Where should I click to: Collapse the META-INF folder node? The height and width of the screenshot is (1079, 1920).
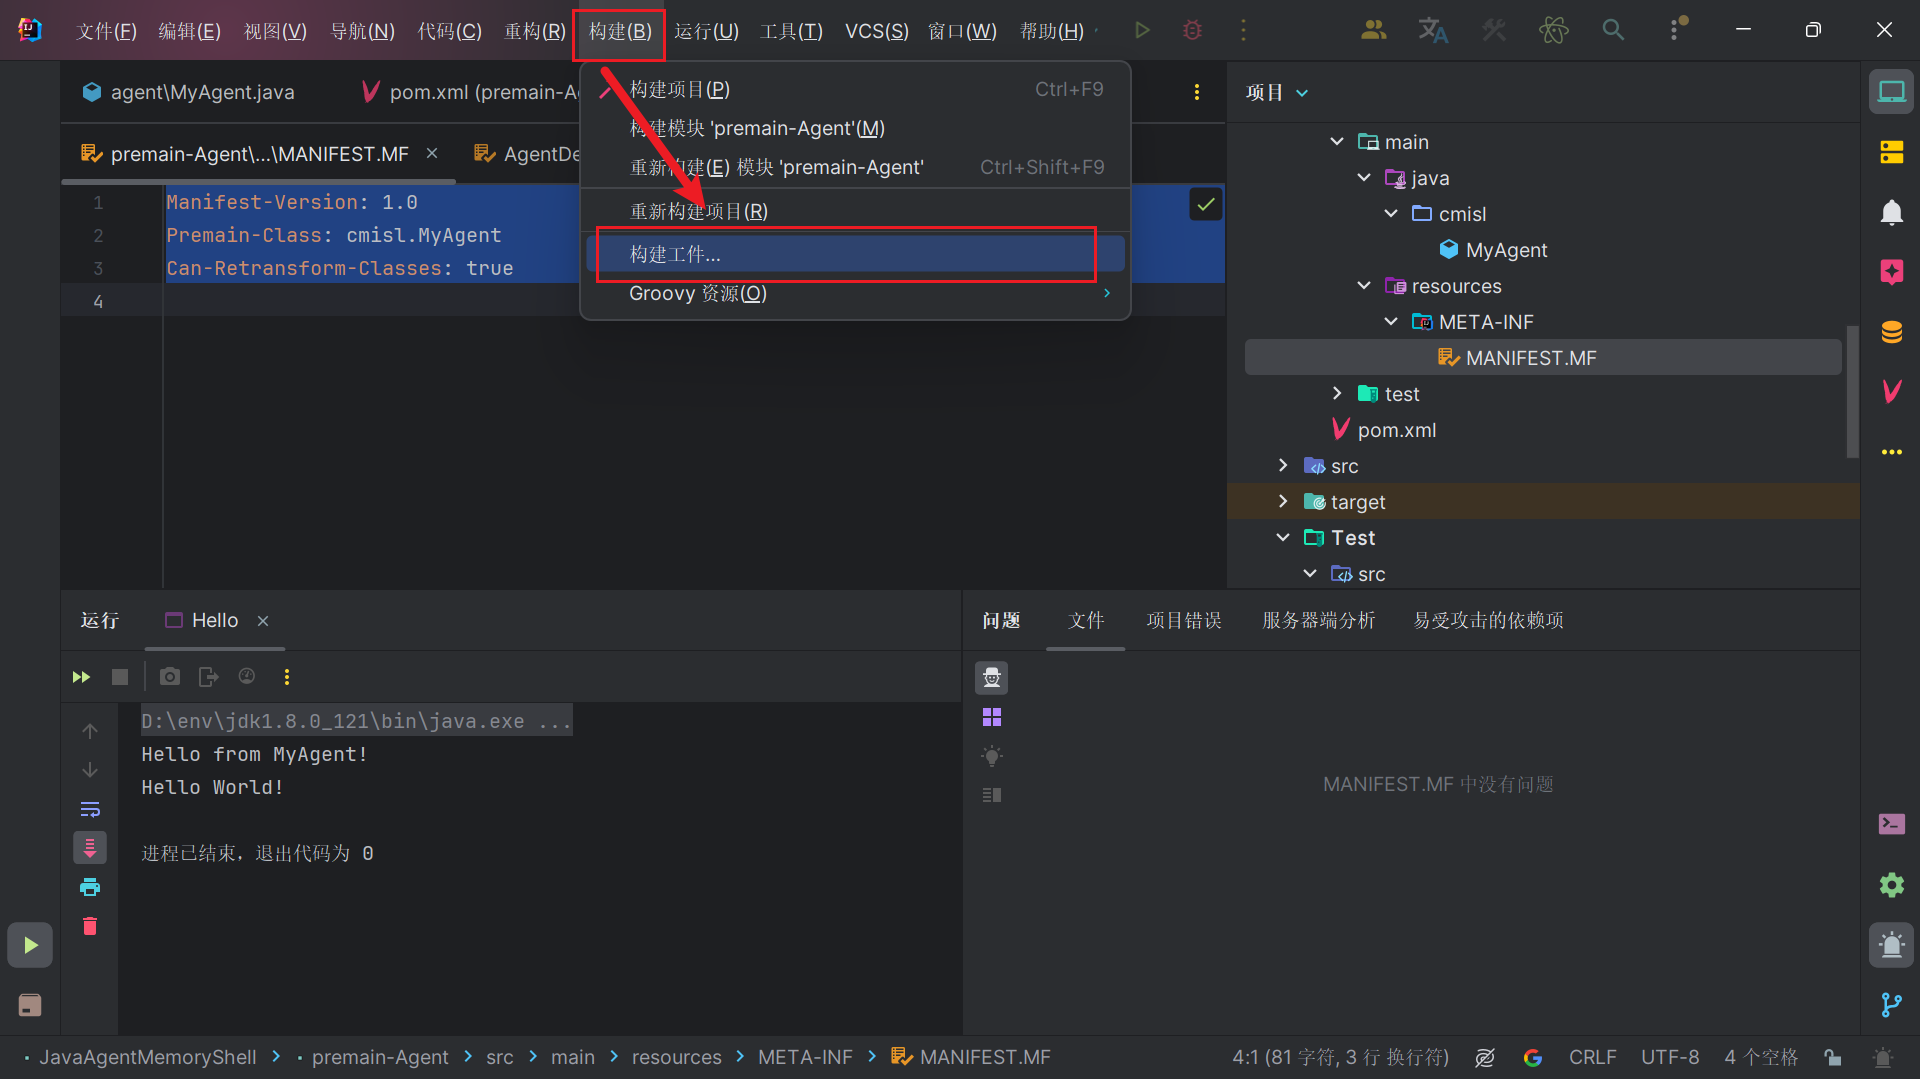click(x=1391, y=322)
